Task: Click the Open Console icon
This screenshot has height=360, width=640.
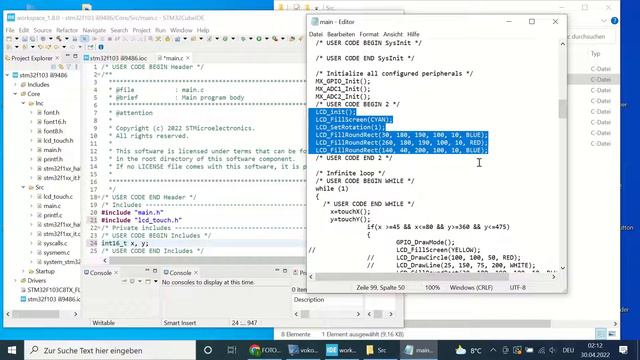Action: [x=148, y=282]
